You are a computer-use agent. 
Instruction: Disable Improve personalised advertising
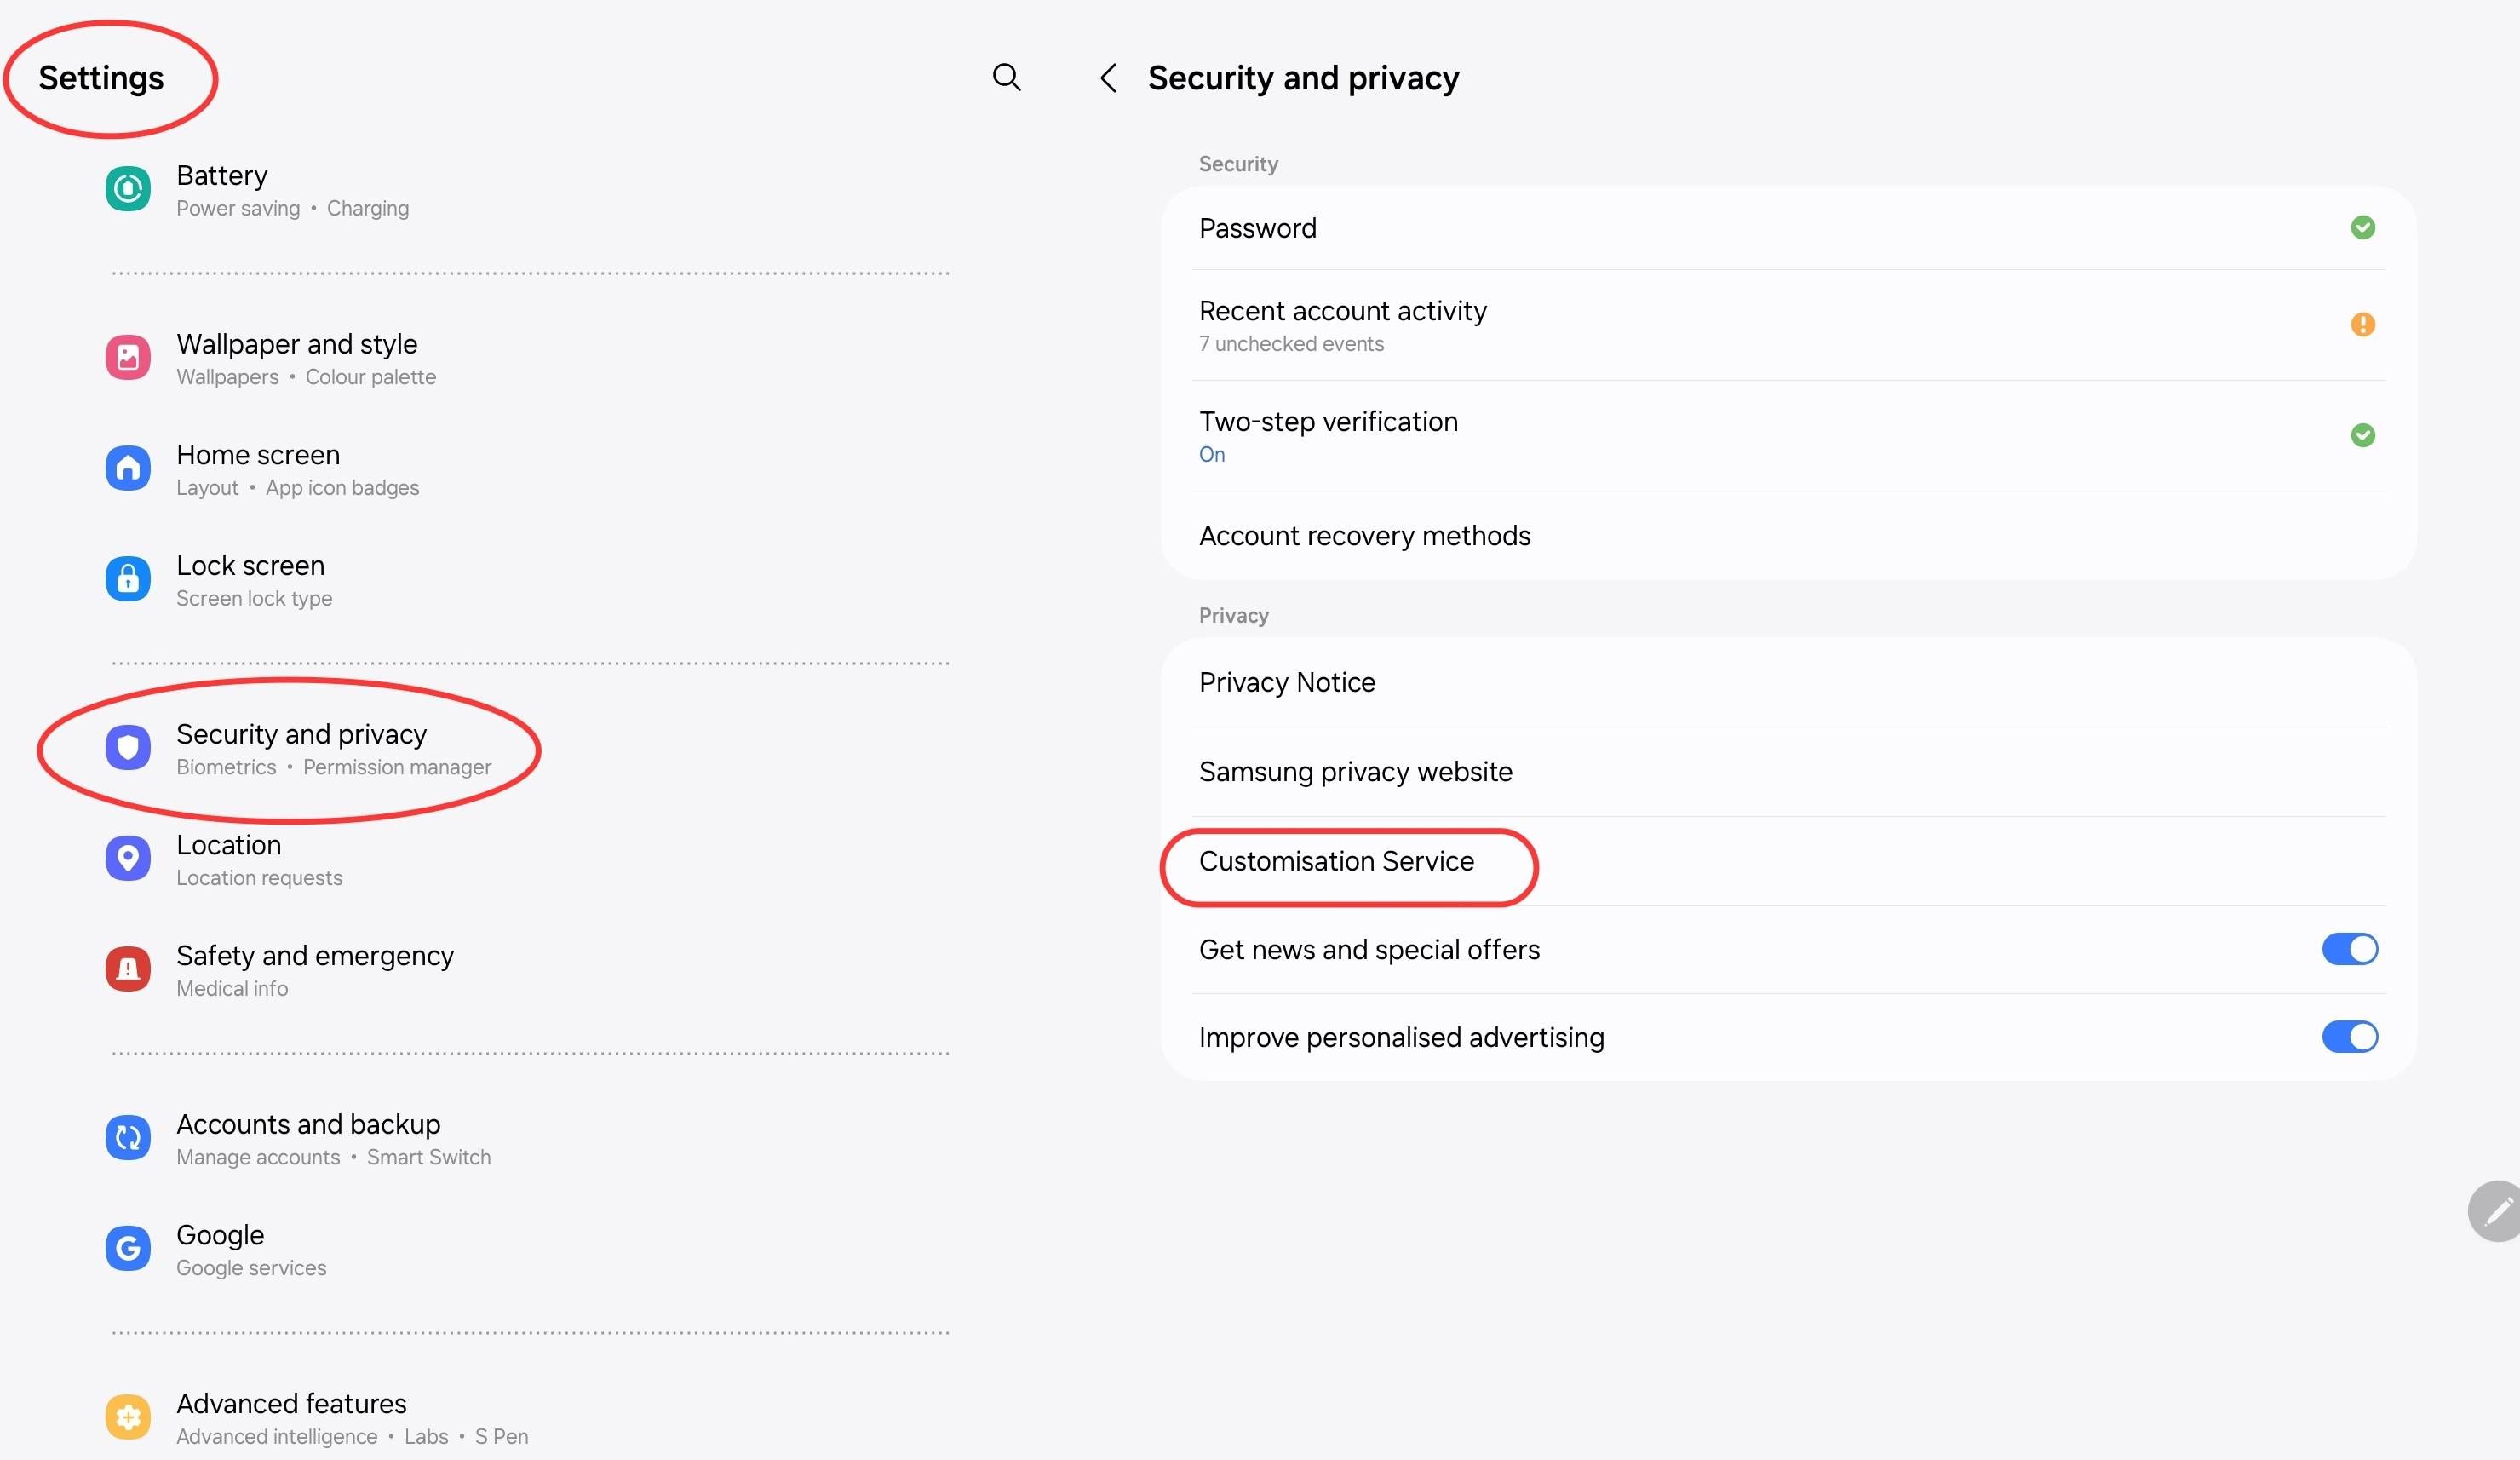pos(2349,1037)
